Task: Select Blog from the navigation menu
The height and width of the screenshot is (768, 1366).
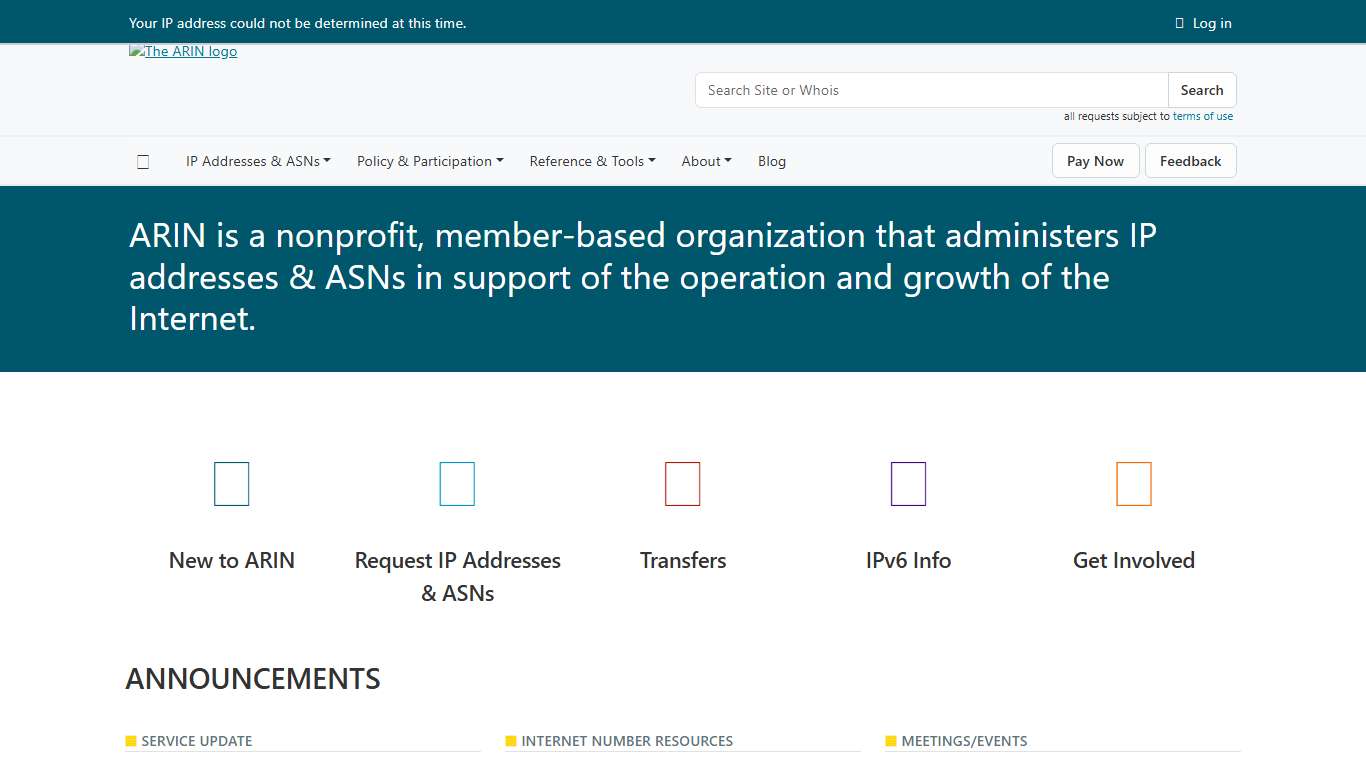Action: (772, 161)
